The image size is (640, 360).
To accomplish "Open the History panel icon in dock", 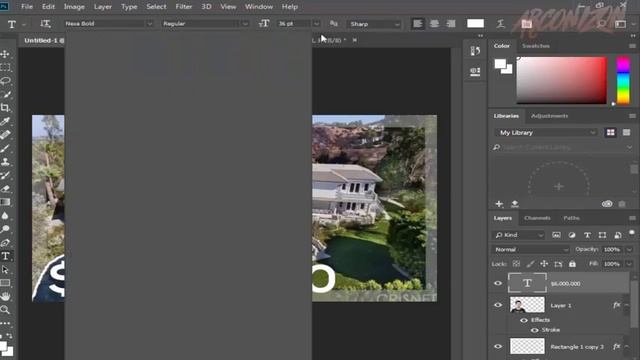I will coord(475,51).
